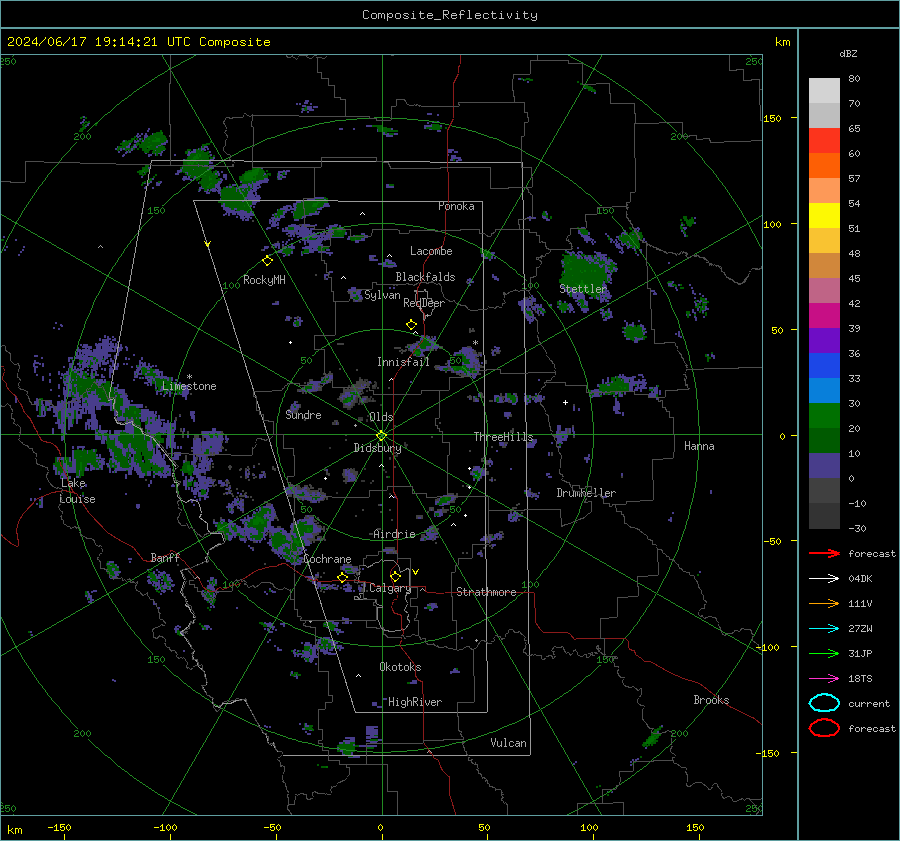Click the white 04DK arrow icon
This screenshot has height=841, width=900.
pyautogui.click(x=824, y=579)
